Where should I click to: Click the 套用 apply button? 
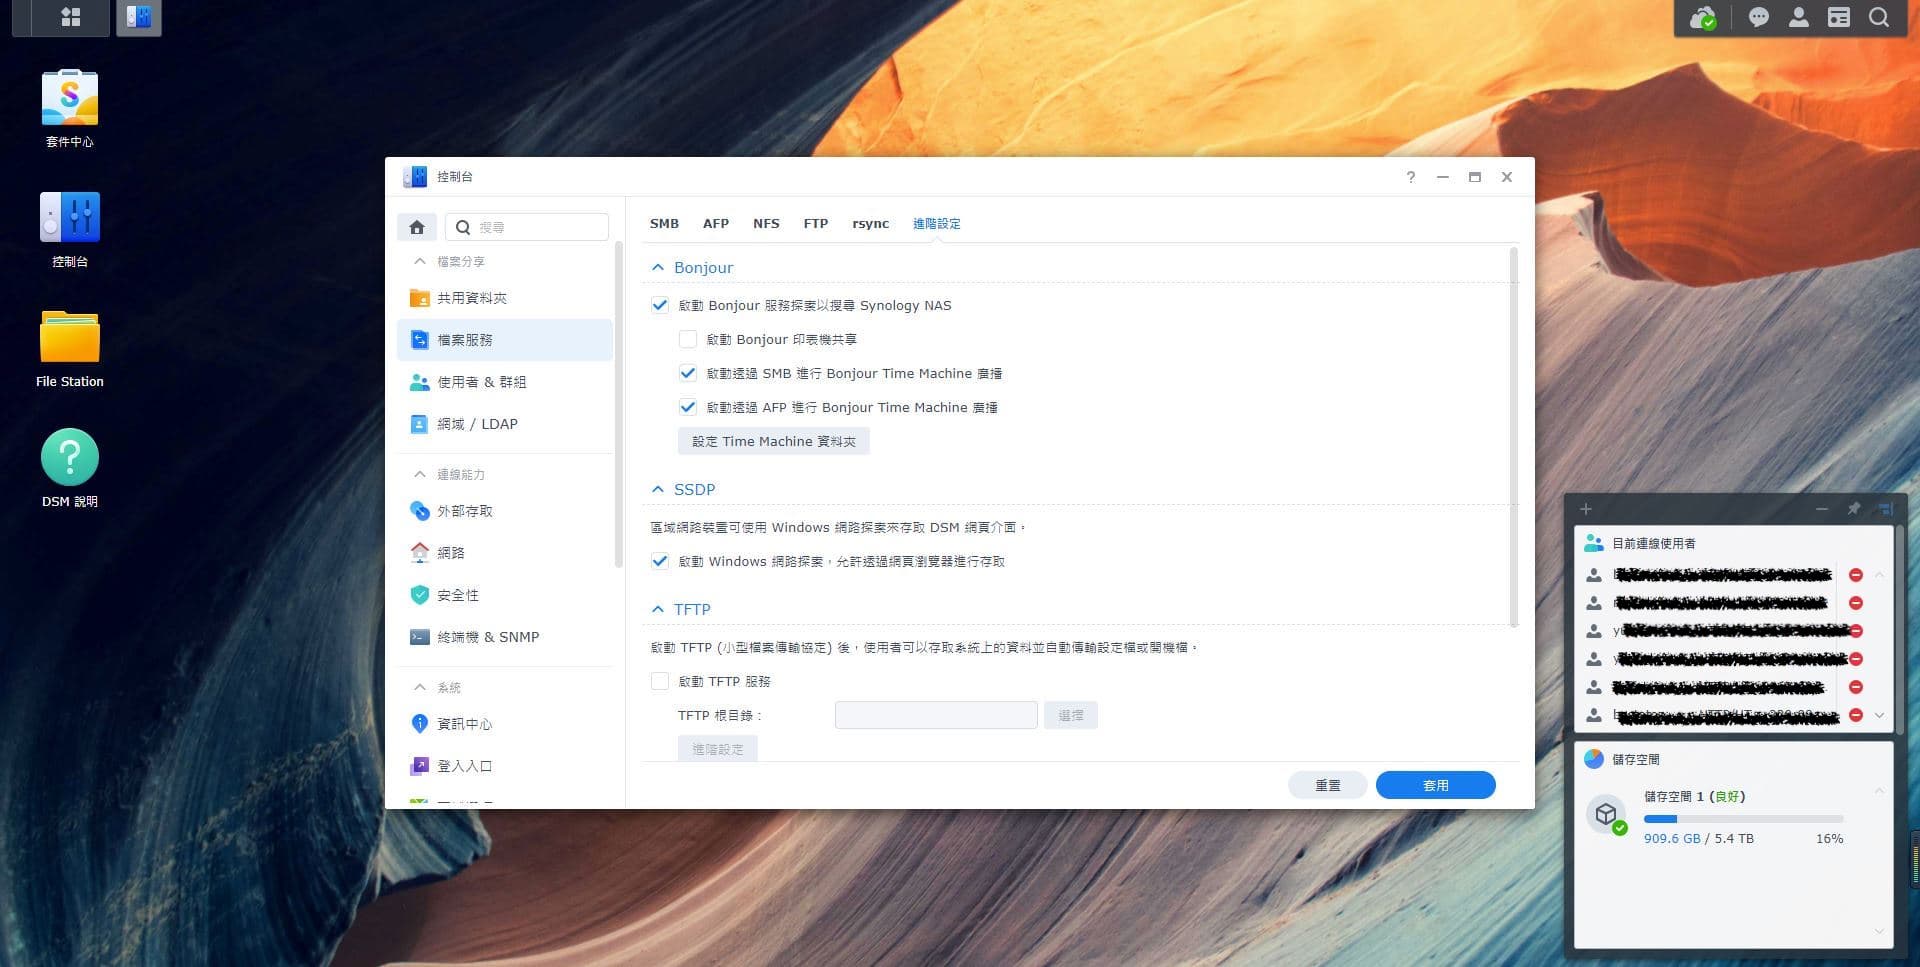pos(1436,786)
